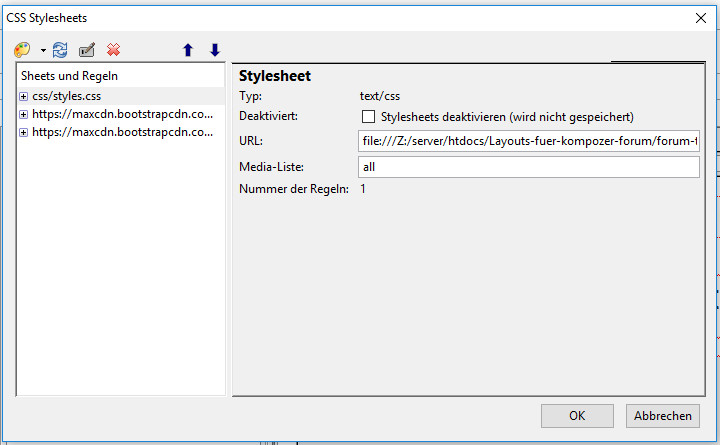Click the OK button
This screenshot has width=720, height=445.
(577, 416)
